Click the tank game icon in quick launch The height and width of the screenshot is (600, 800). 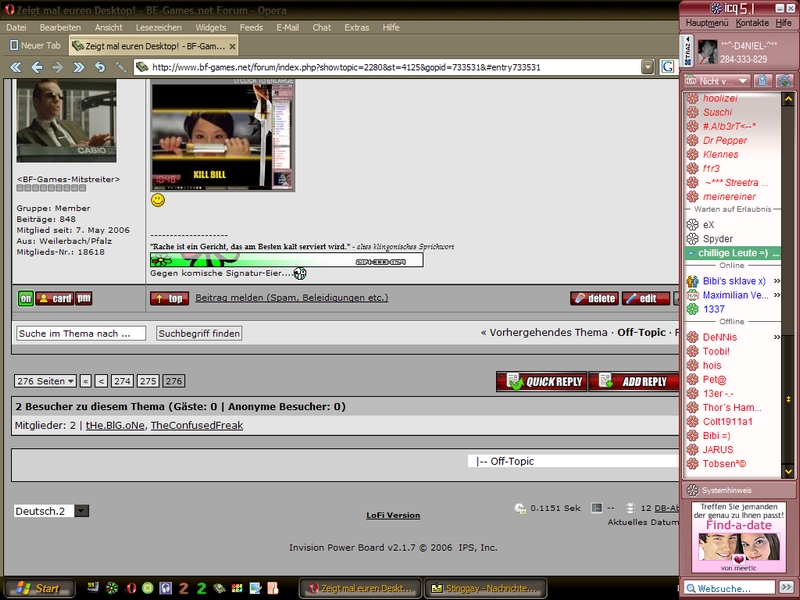point(219,588)
